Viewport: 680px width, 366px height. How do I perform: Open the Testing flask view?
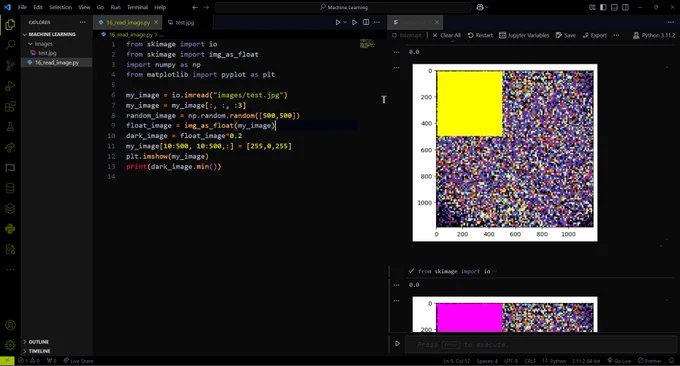(x=10, y=127)
